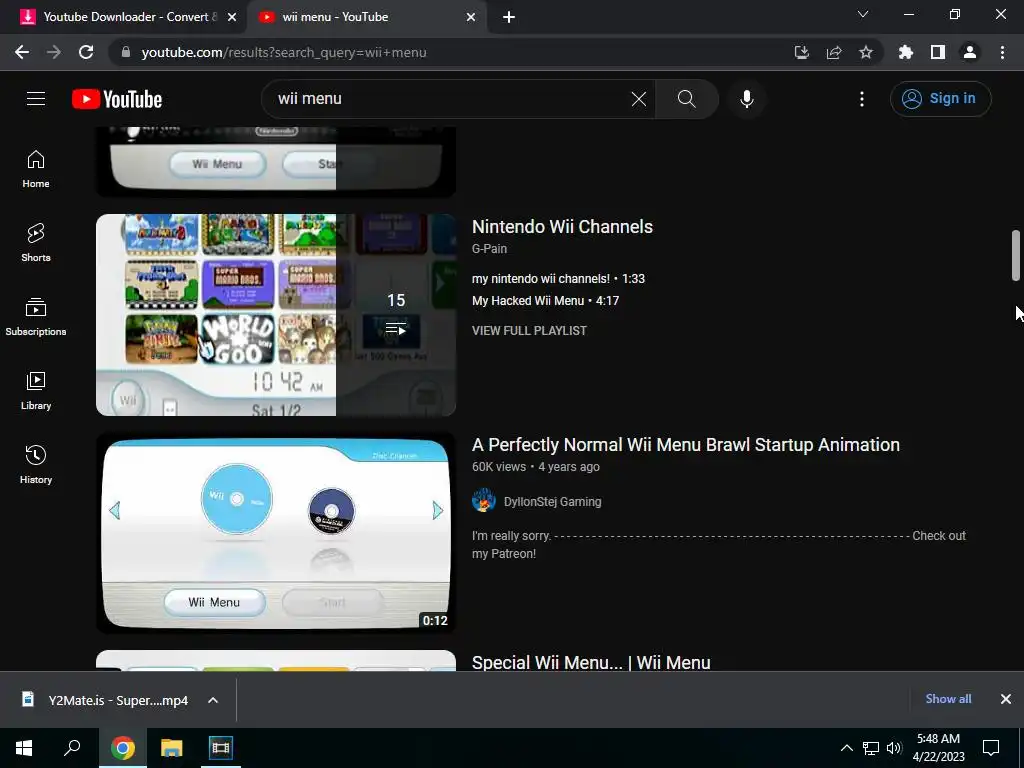Open DyllonStej Gaming channel avatar

tap(484, 501)
